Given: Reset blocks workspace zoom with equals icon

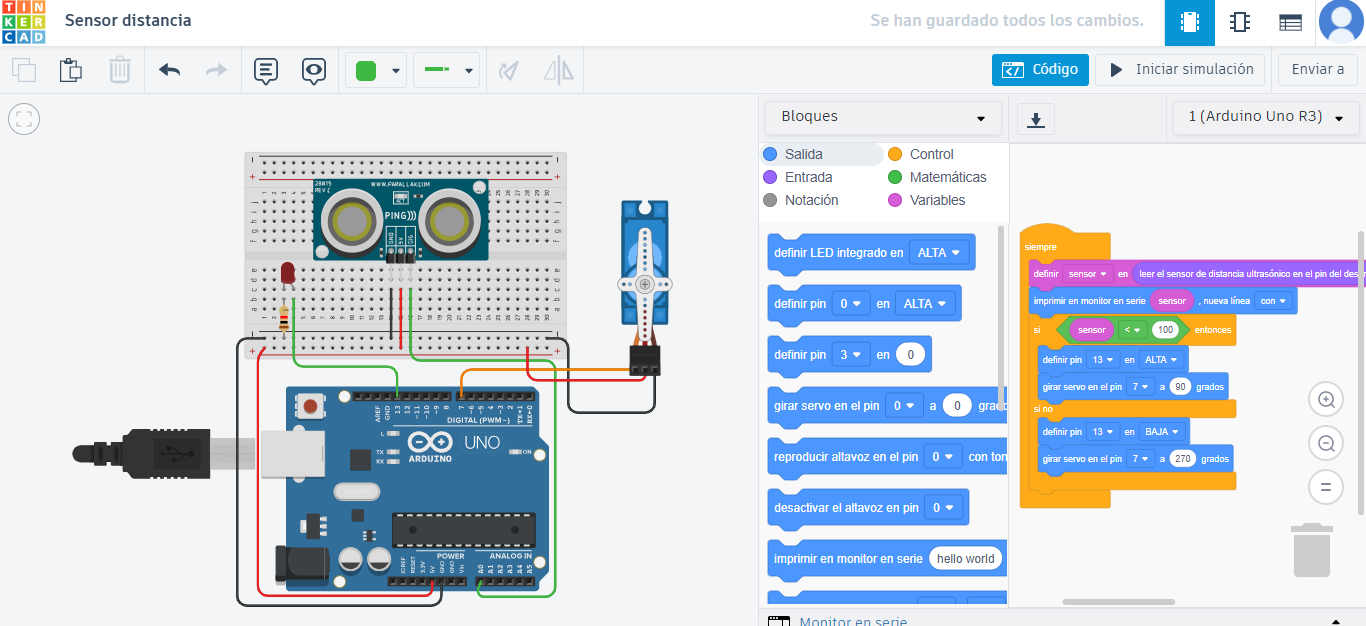Looking at the screenshot, I should coord(1326,487).
